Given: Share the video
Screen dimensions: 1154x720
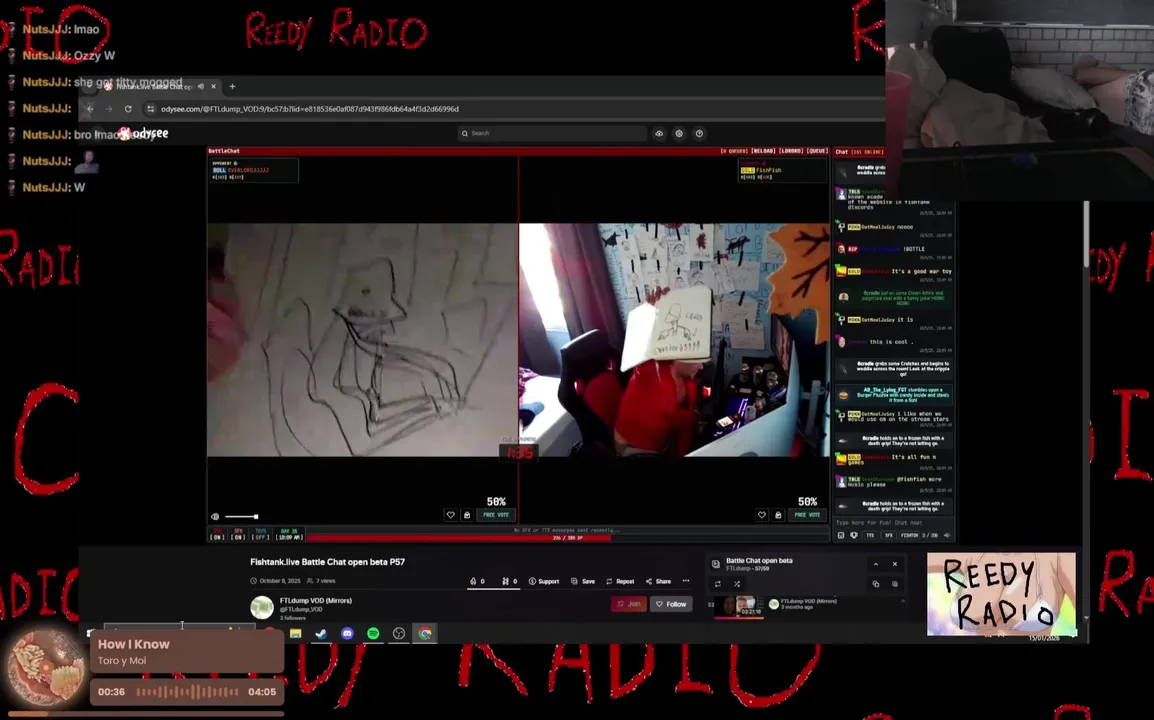Looking at the screenshot, I should (x=659, y=582).
